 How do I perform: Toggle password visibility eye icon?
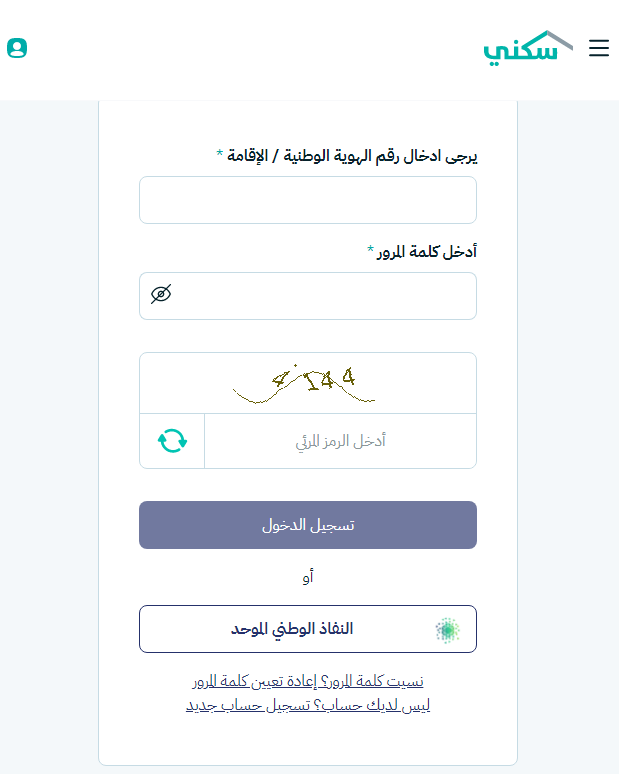(x=161, y=294)
